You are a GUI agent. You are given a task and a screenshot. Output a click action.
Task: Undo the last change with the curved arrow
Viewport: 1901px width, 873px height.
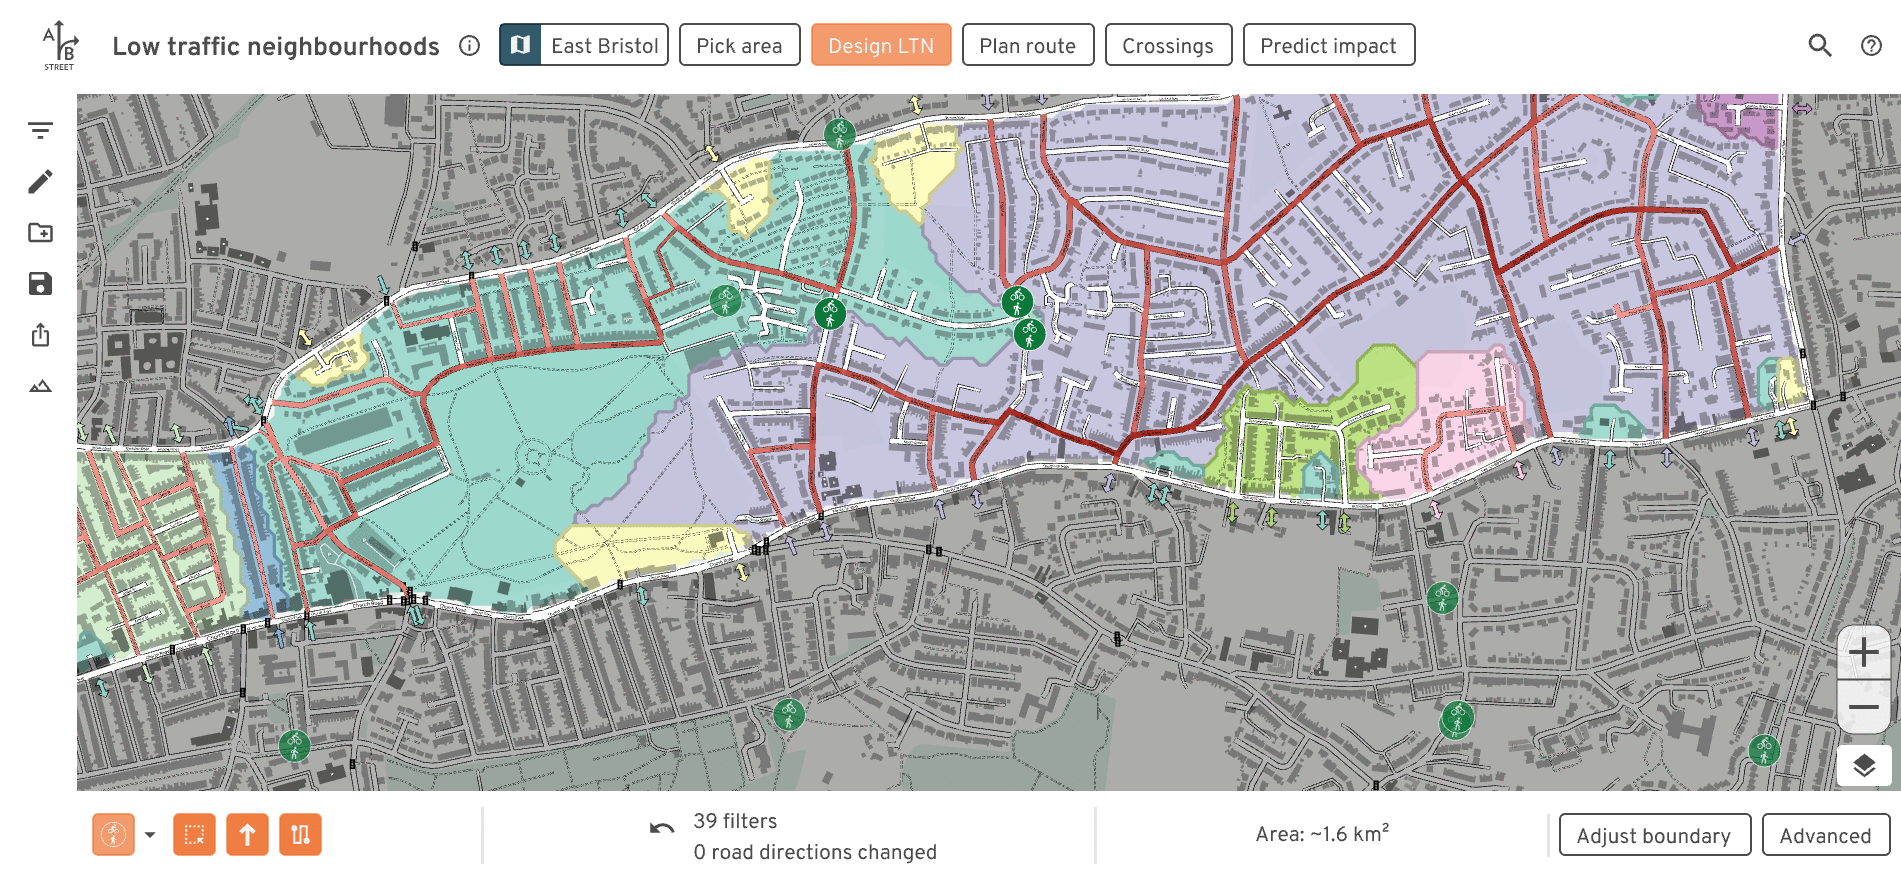(x=662, y=828)
